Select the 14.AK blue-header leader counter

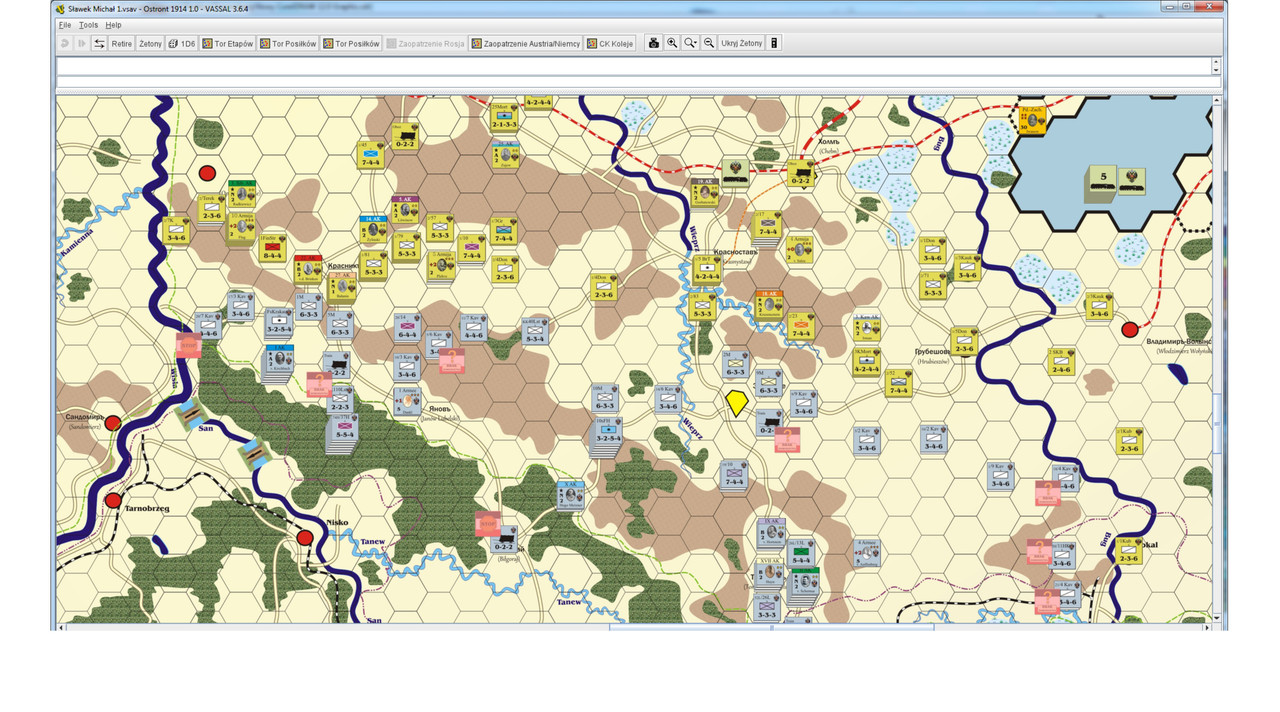(x=373, y=229)
